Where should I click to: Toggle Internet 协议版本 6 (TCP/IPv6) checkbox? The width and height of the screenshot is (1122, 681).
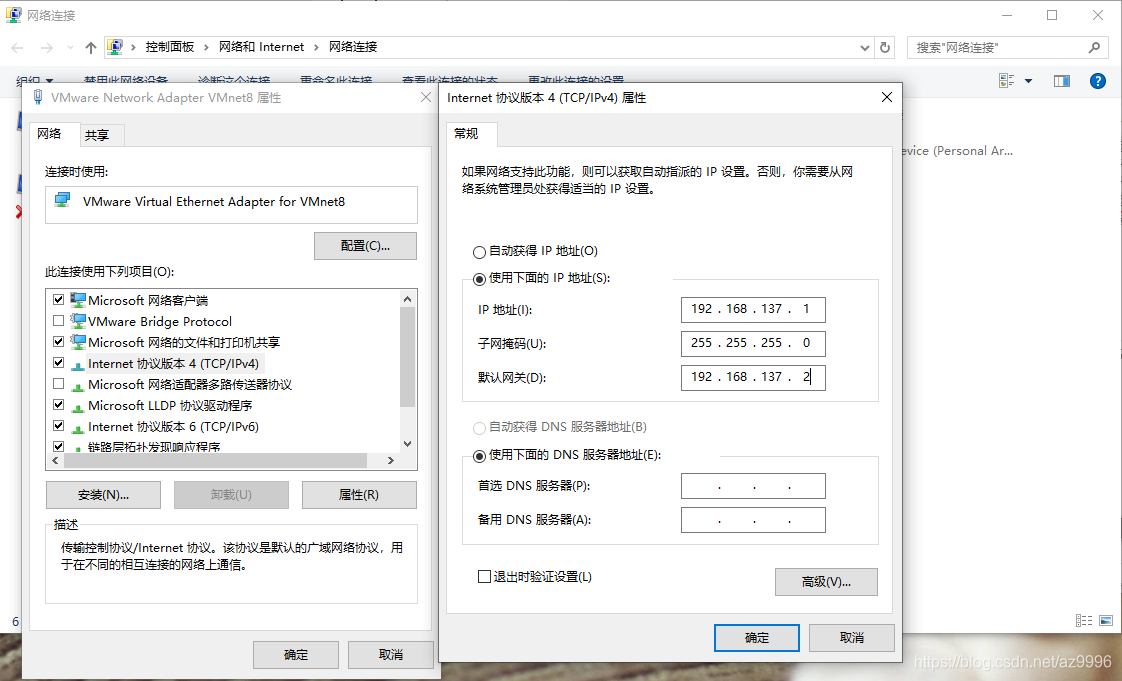[x=59, y=426]
